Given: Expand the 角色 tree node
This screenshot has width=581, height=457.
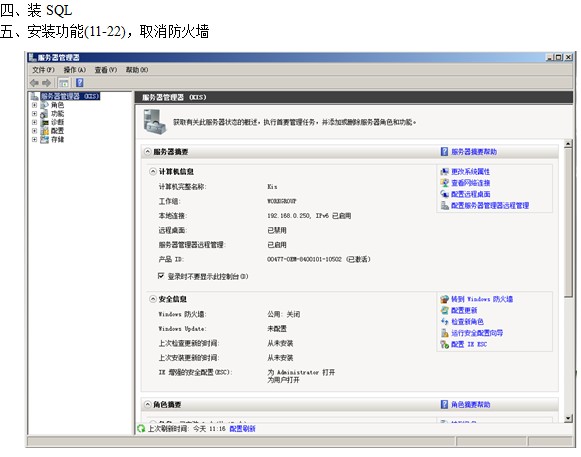Looking at the screenshot, I should [34, 105].
